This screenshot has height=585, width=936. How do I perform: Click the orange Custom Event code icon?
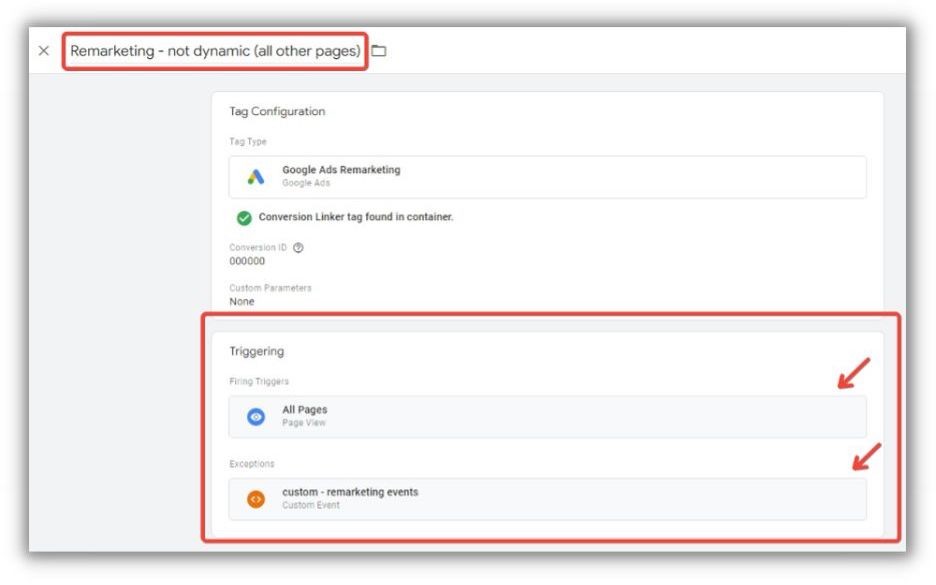click(256, 498)
